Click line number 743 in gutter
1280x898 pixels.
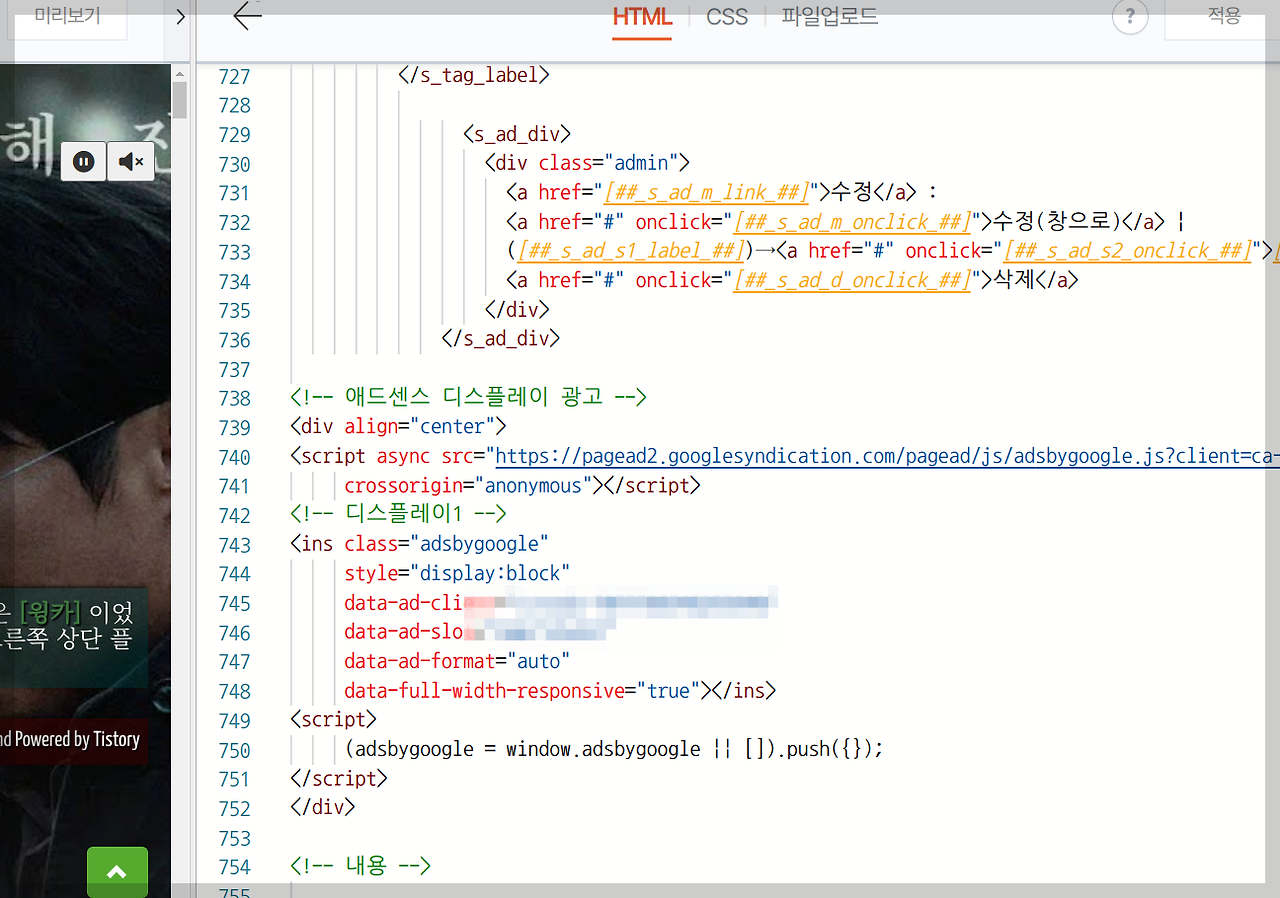coord(234,544)
